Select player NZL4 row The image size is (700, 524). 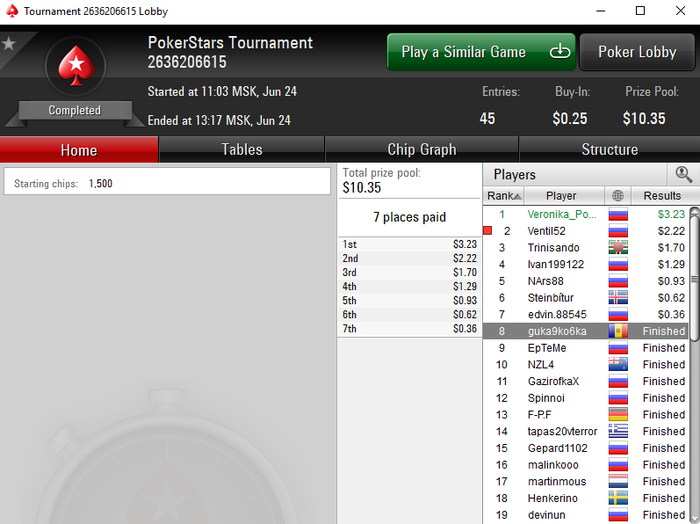click(585, 365)
